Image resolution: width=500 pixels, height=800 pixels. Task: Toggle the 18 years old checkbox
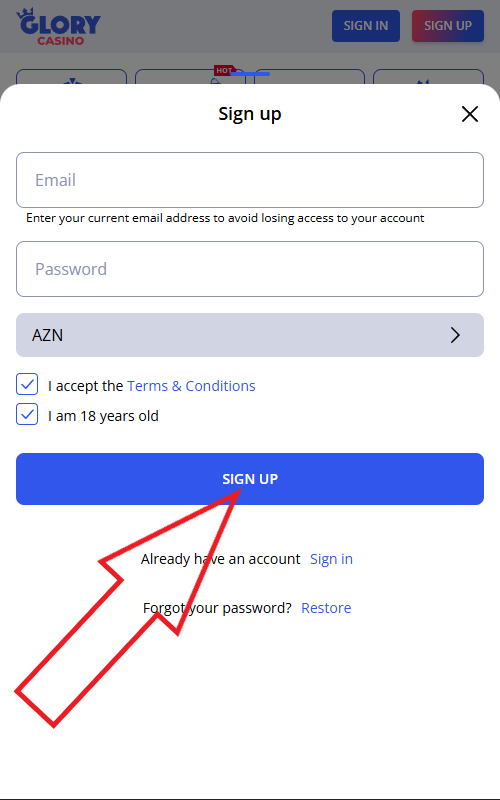point(27,414)
